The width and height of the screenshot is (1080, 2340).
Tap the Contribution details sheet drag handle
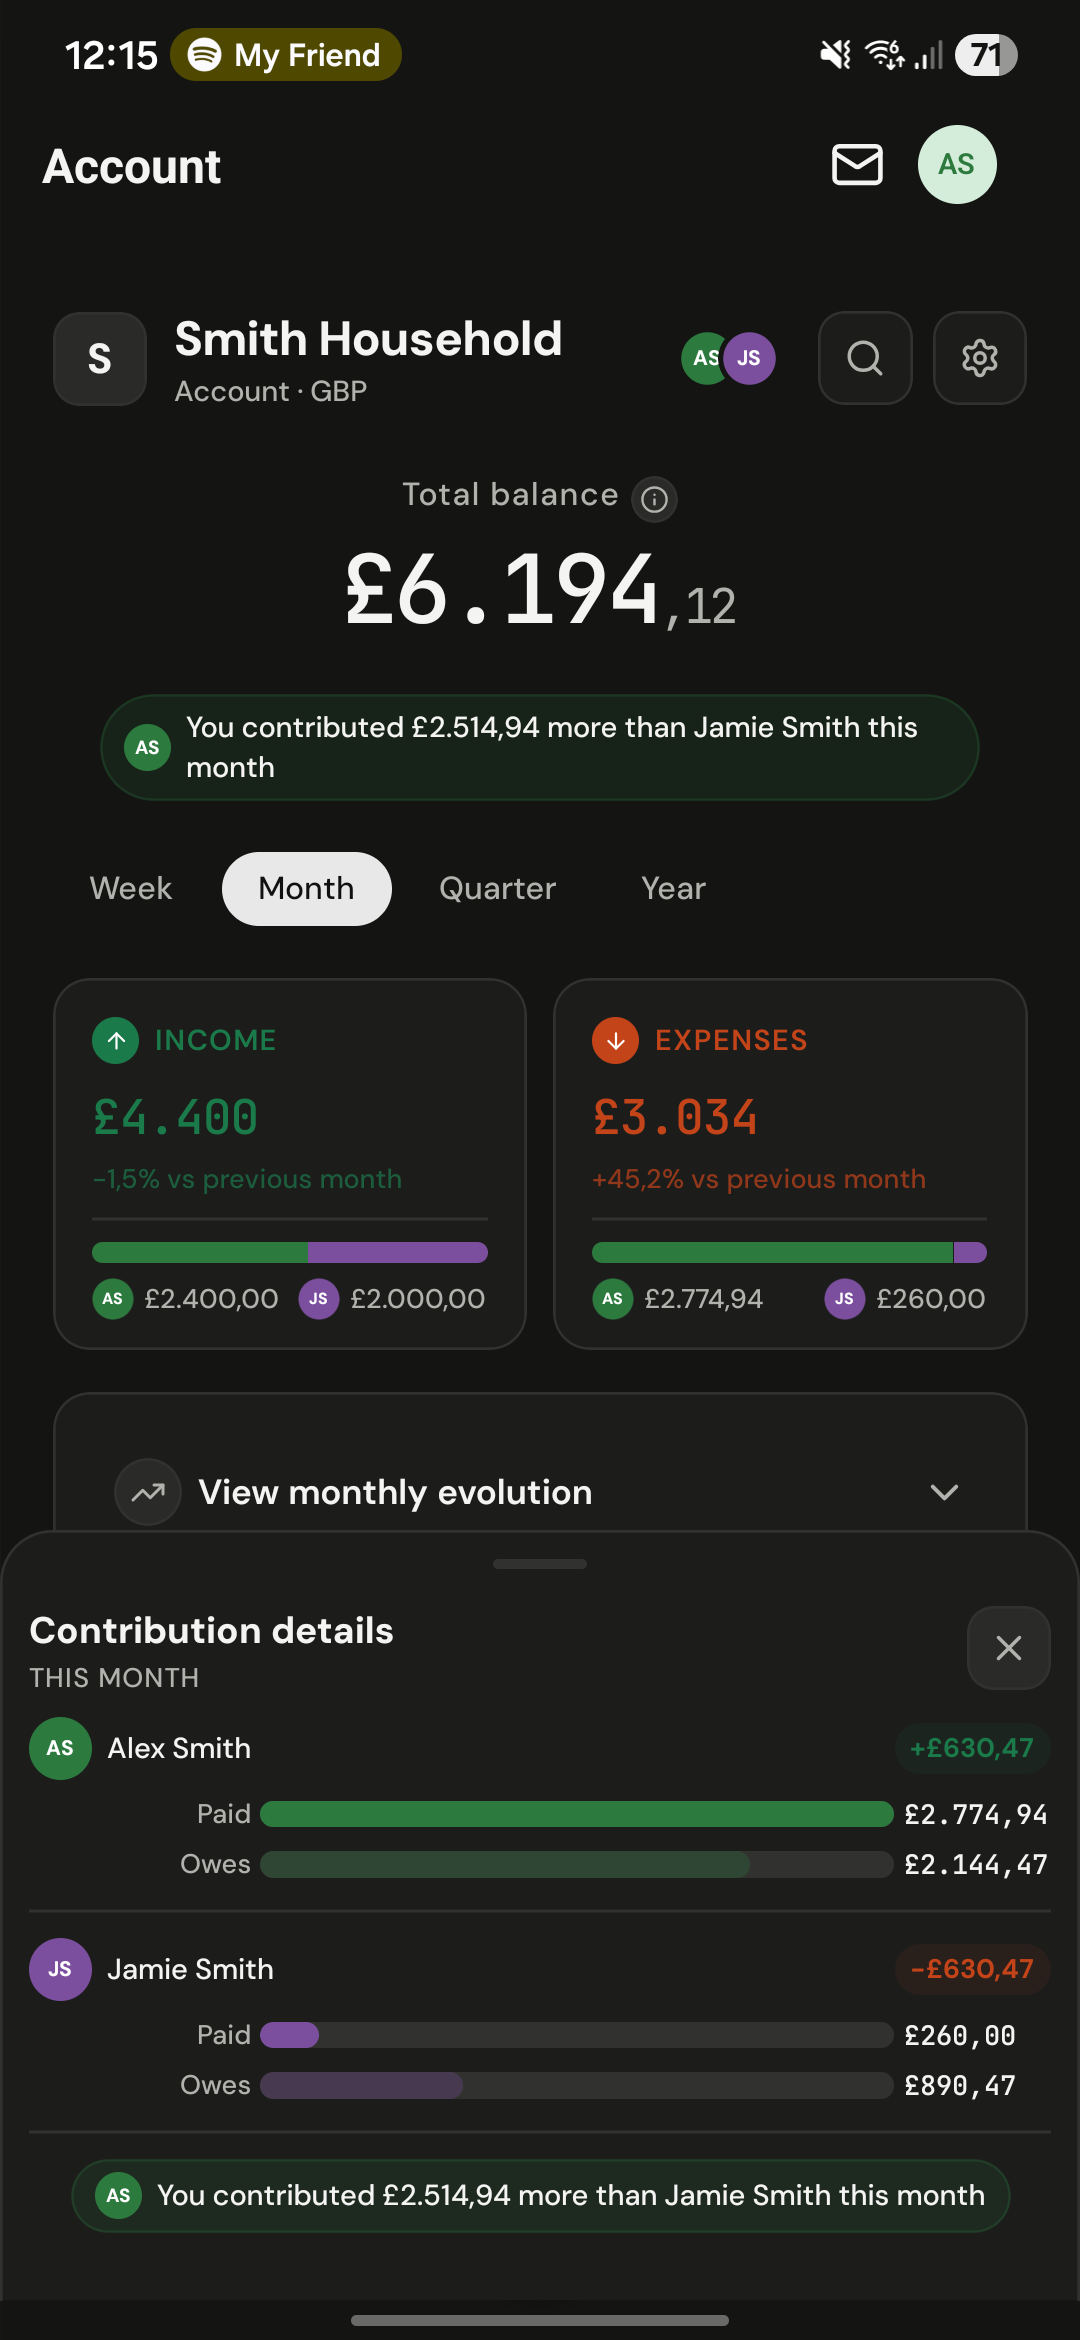[540, 1564]
